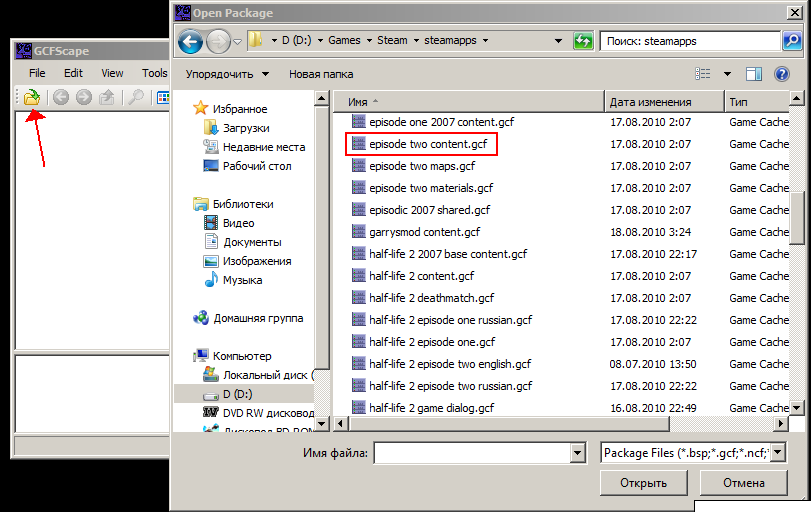Click the Новая папка button
Screen dimensions: 811x512
(321, 74)
